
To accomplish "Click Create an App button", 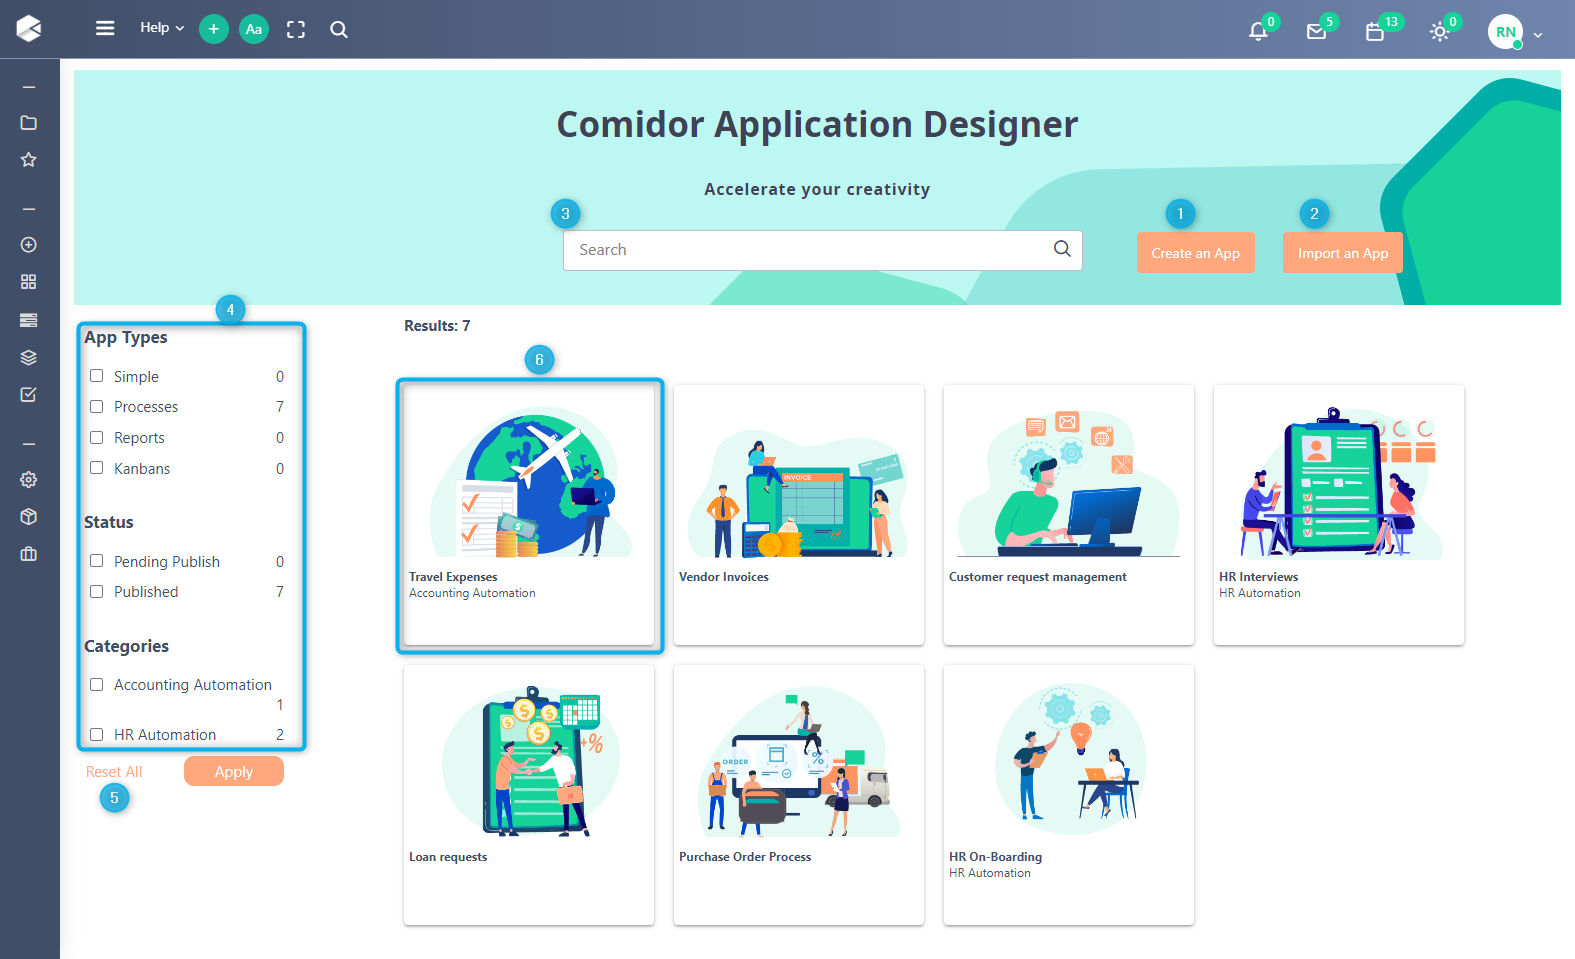I will (x=1196, y=253).
